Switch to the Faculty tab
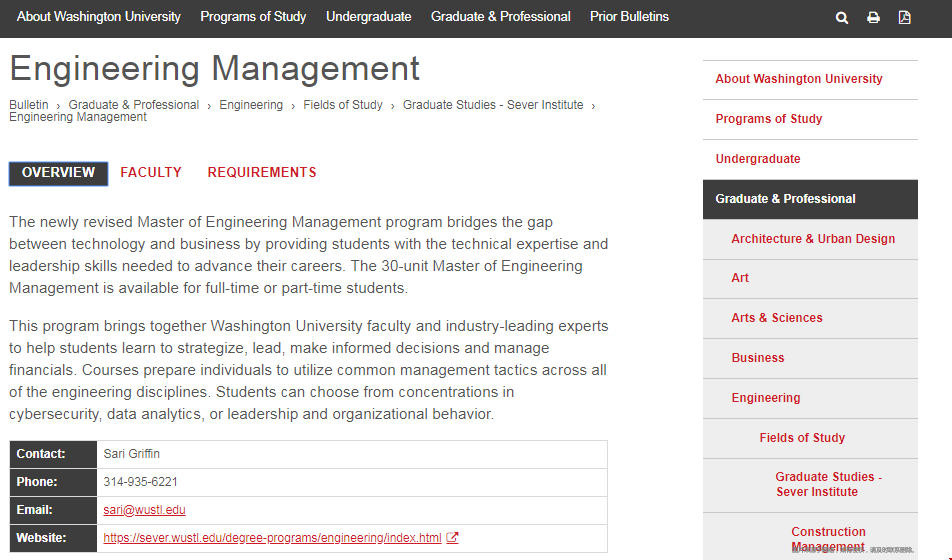The image size is (952, 560). 151,172
